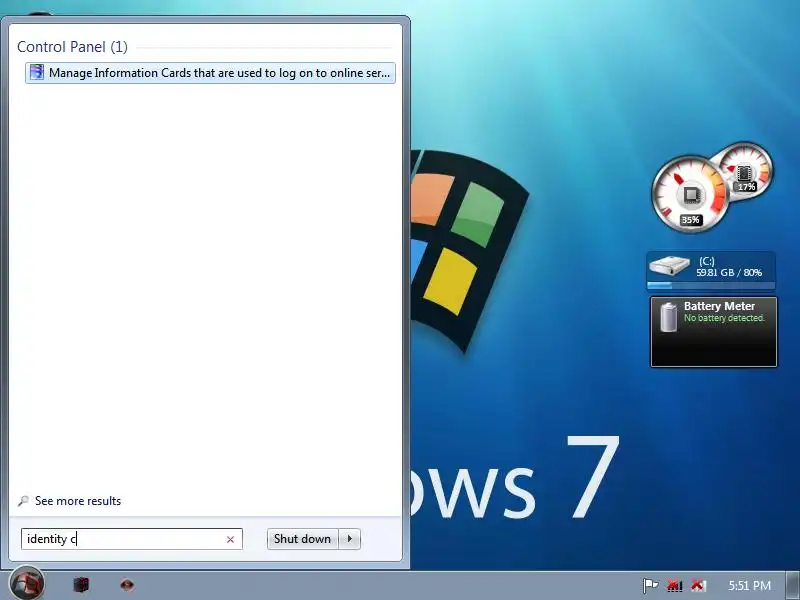This screenshot has width=800, height=600.
Task: Open Manage Information Cards search result
Action: 210,73
